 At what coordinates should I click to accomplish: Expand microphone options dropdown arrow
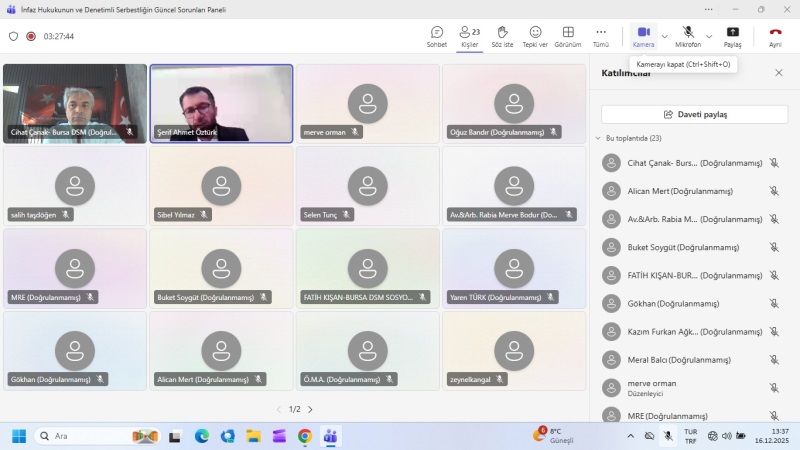coord(710,36)
